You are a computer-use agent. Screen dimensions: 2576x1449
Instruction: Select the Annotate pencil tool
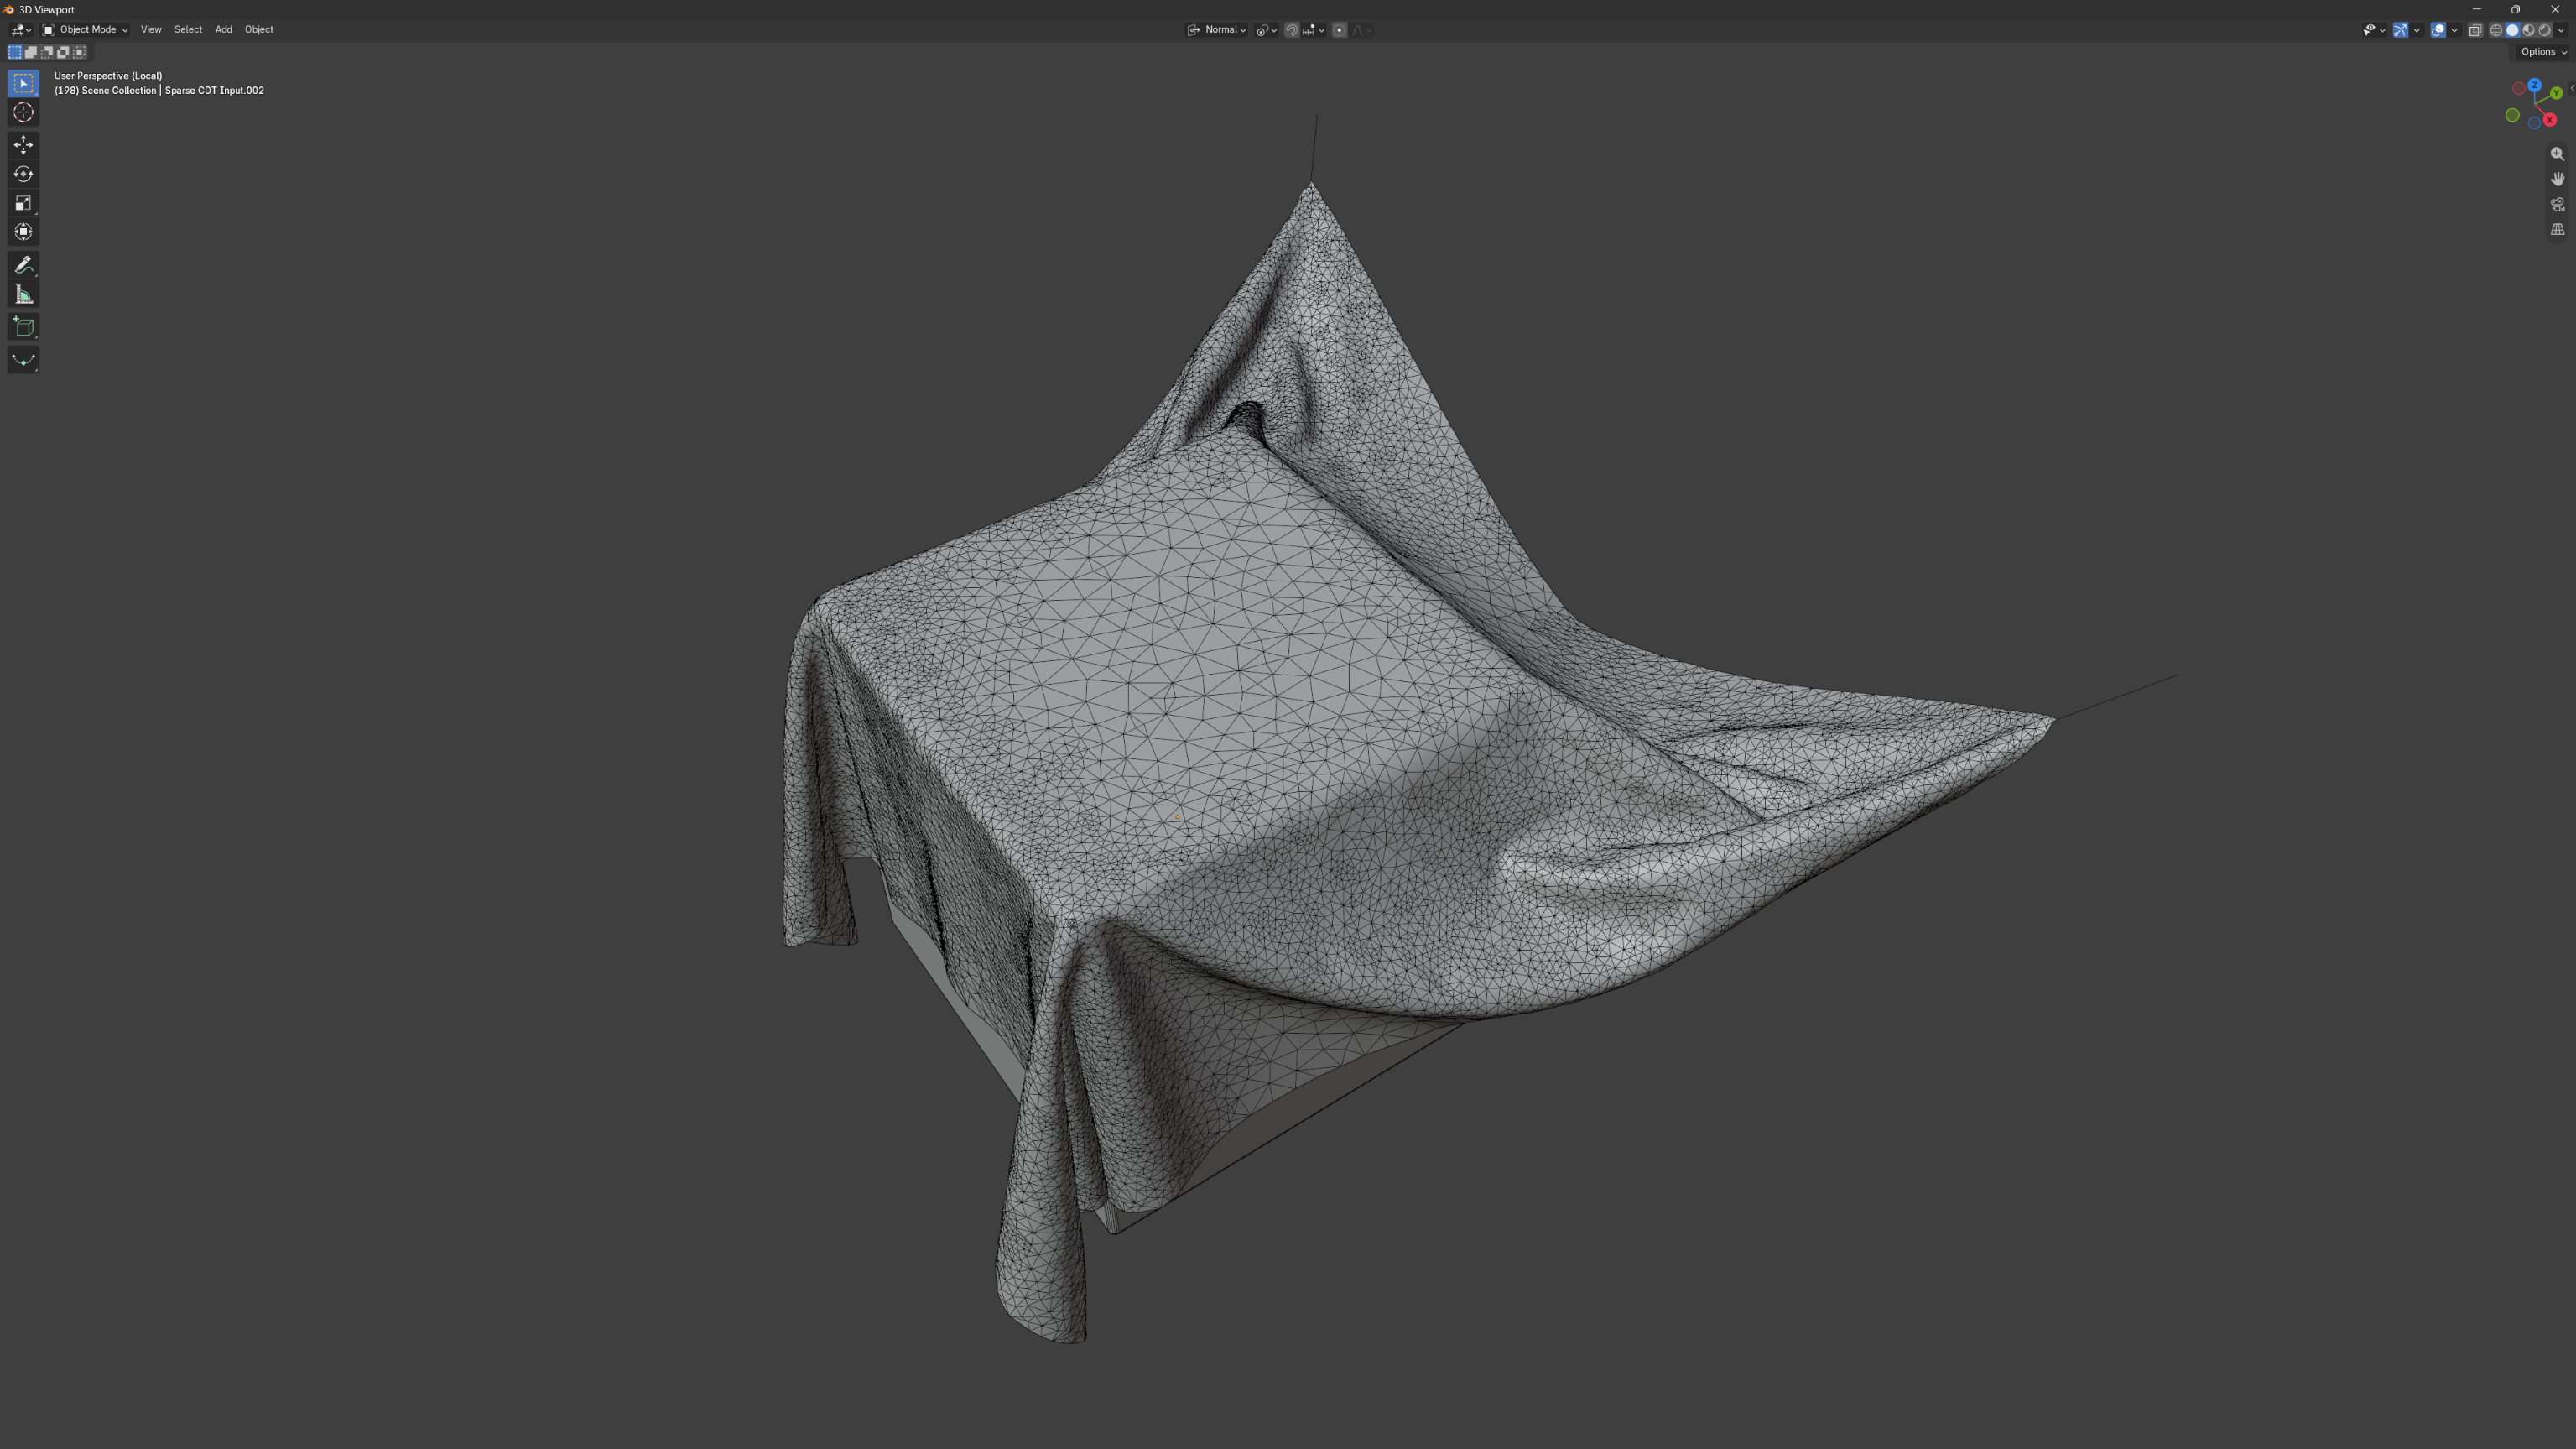click(x=23, y=265)
